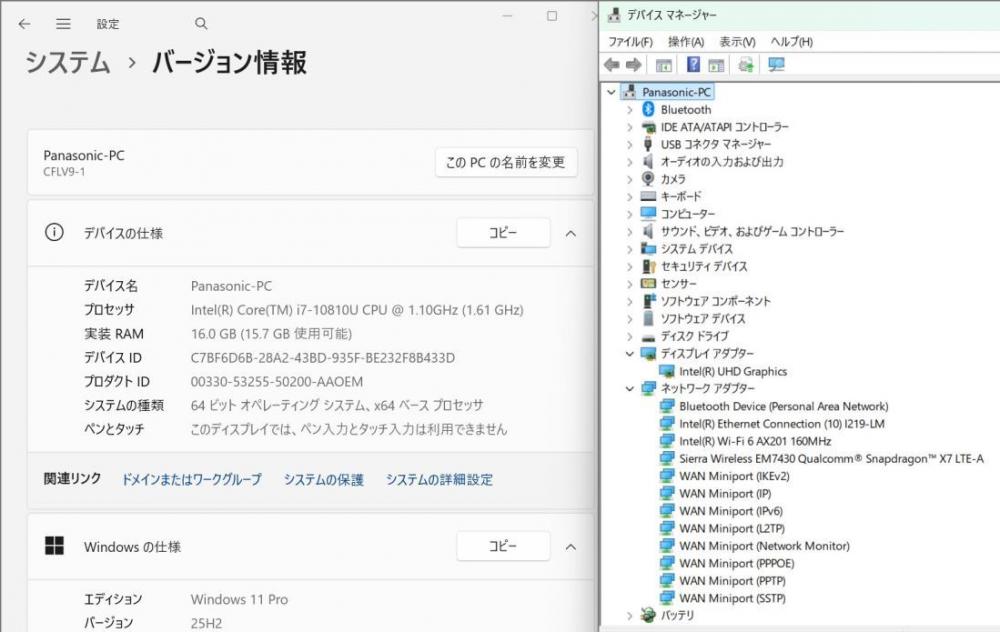Click the Intel(R) UHD Graphics adapter icon

point(667,371)
